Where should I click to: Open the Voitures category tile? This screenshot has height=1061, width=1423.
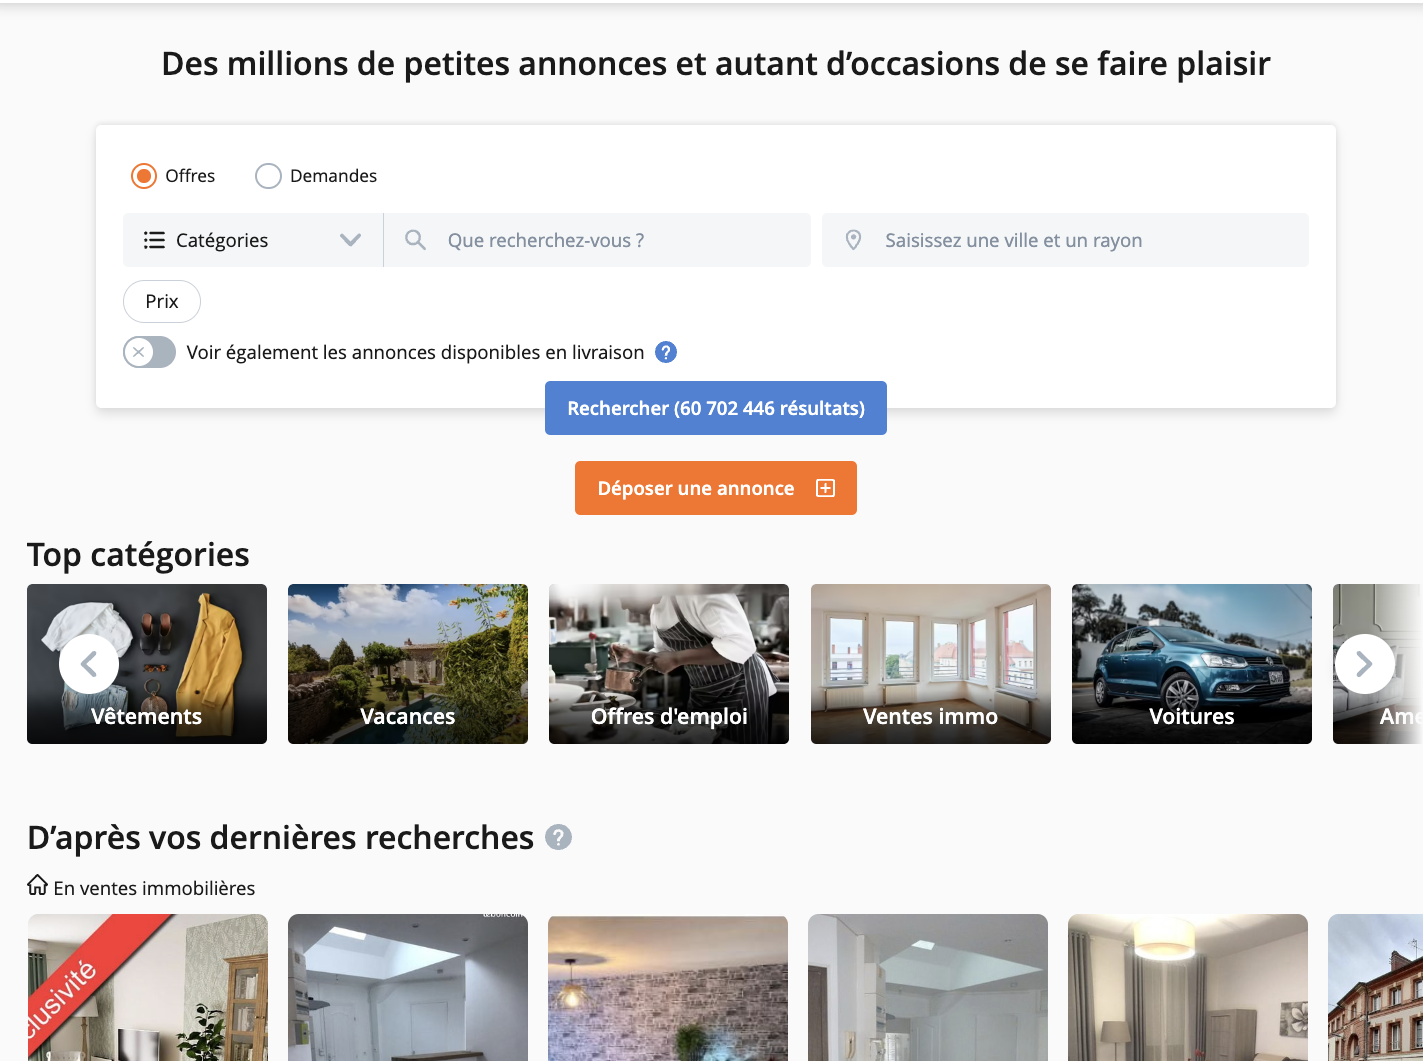pyautogui.click(x=1191, y=664)
